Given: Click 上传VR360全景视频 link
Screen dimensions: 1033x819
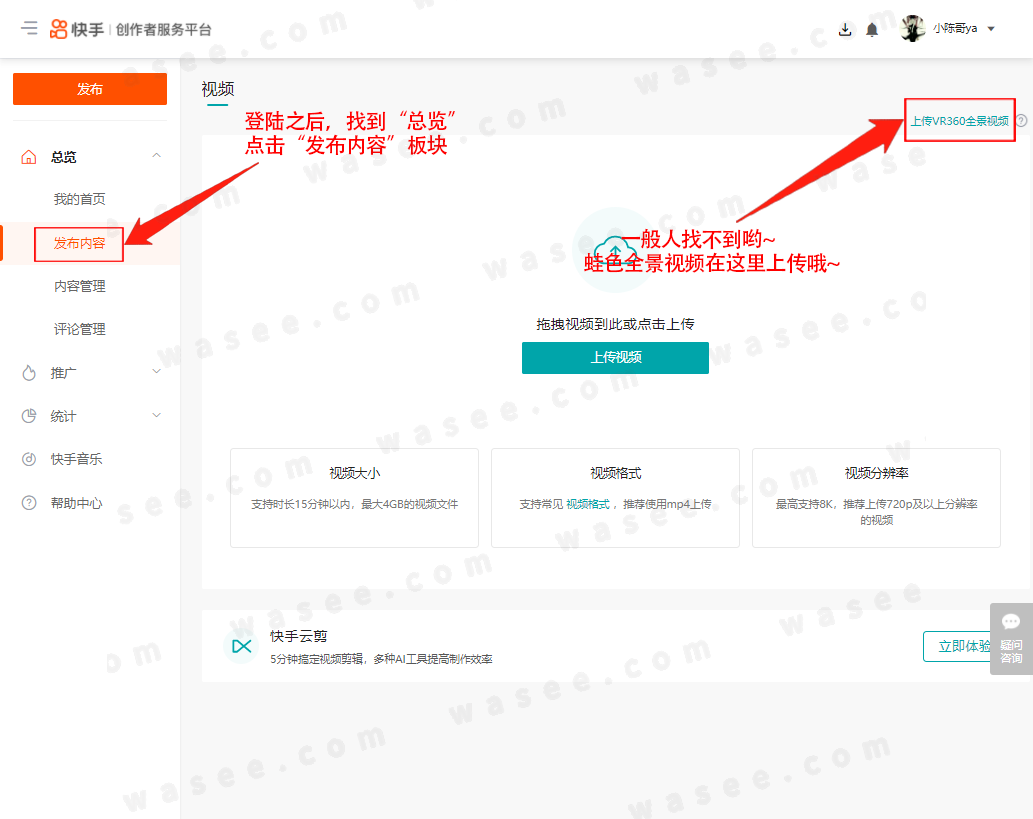Looking at the screenshot, I should tap(959, 121).
